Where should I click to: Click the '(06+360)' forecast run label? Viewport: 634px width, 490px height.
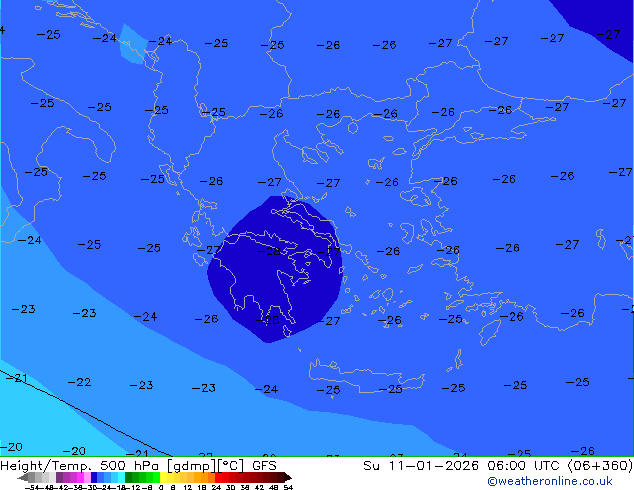pyautogui.click(x=600, y=466)
